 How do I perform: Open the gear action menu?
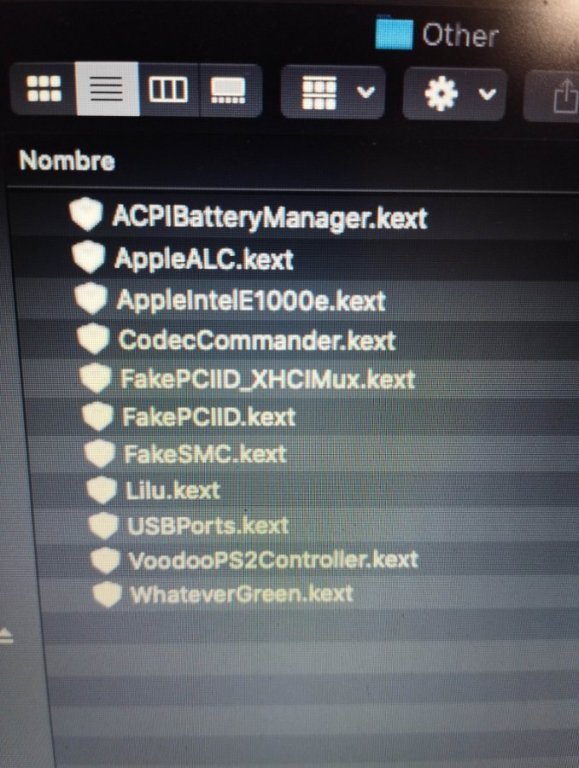point(454,94)
